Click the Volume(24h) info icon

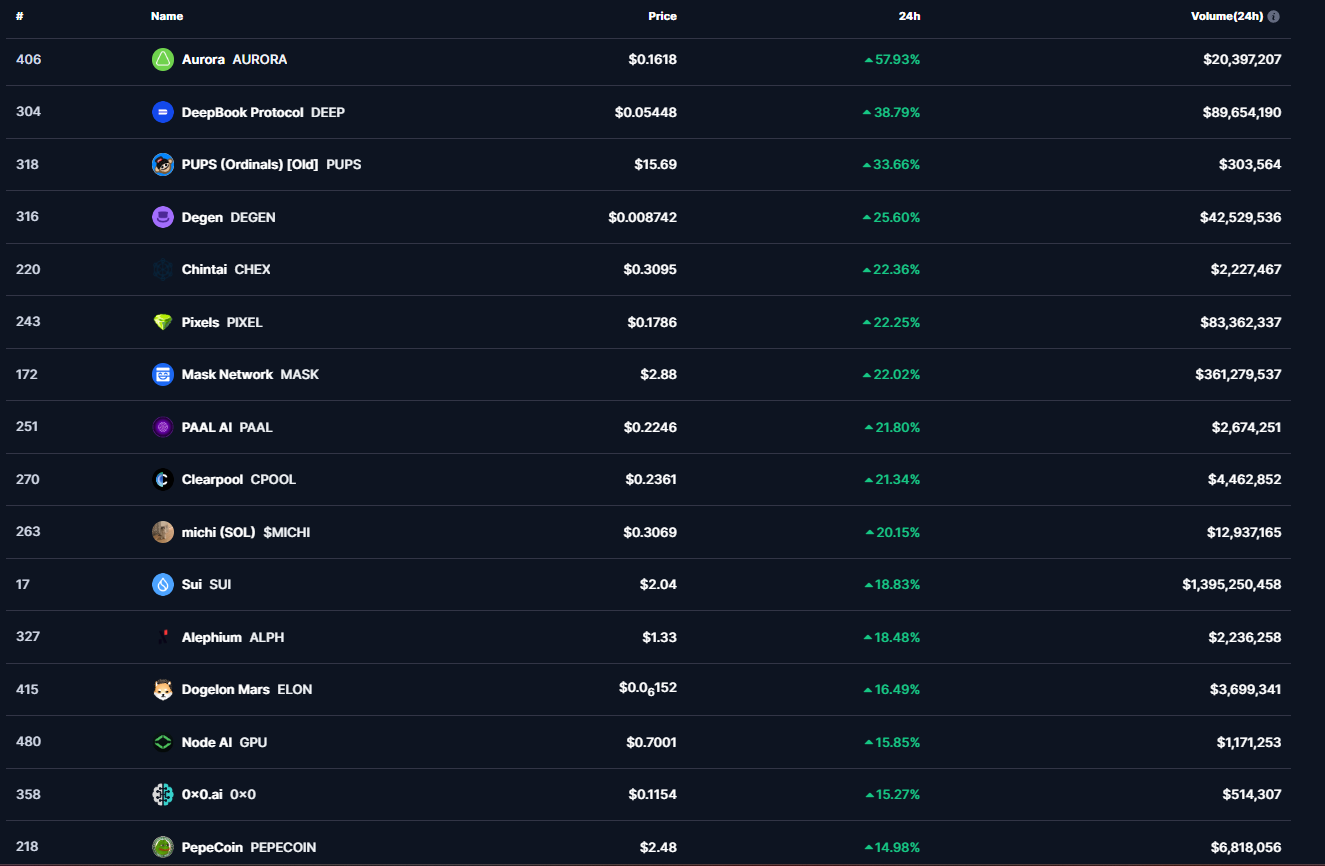point(1274,16)
